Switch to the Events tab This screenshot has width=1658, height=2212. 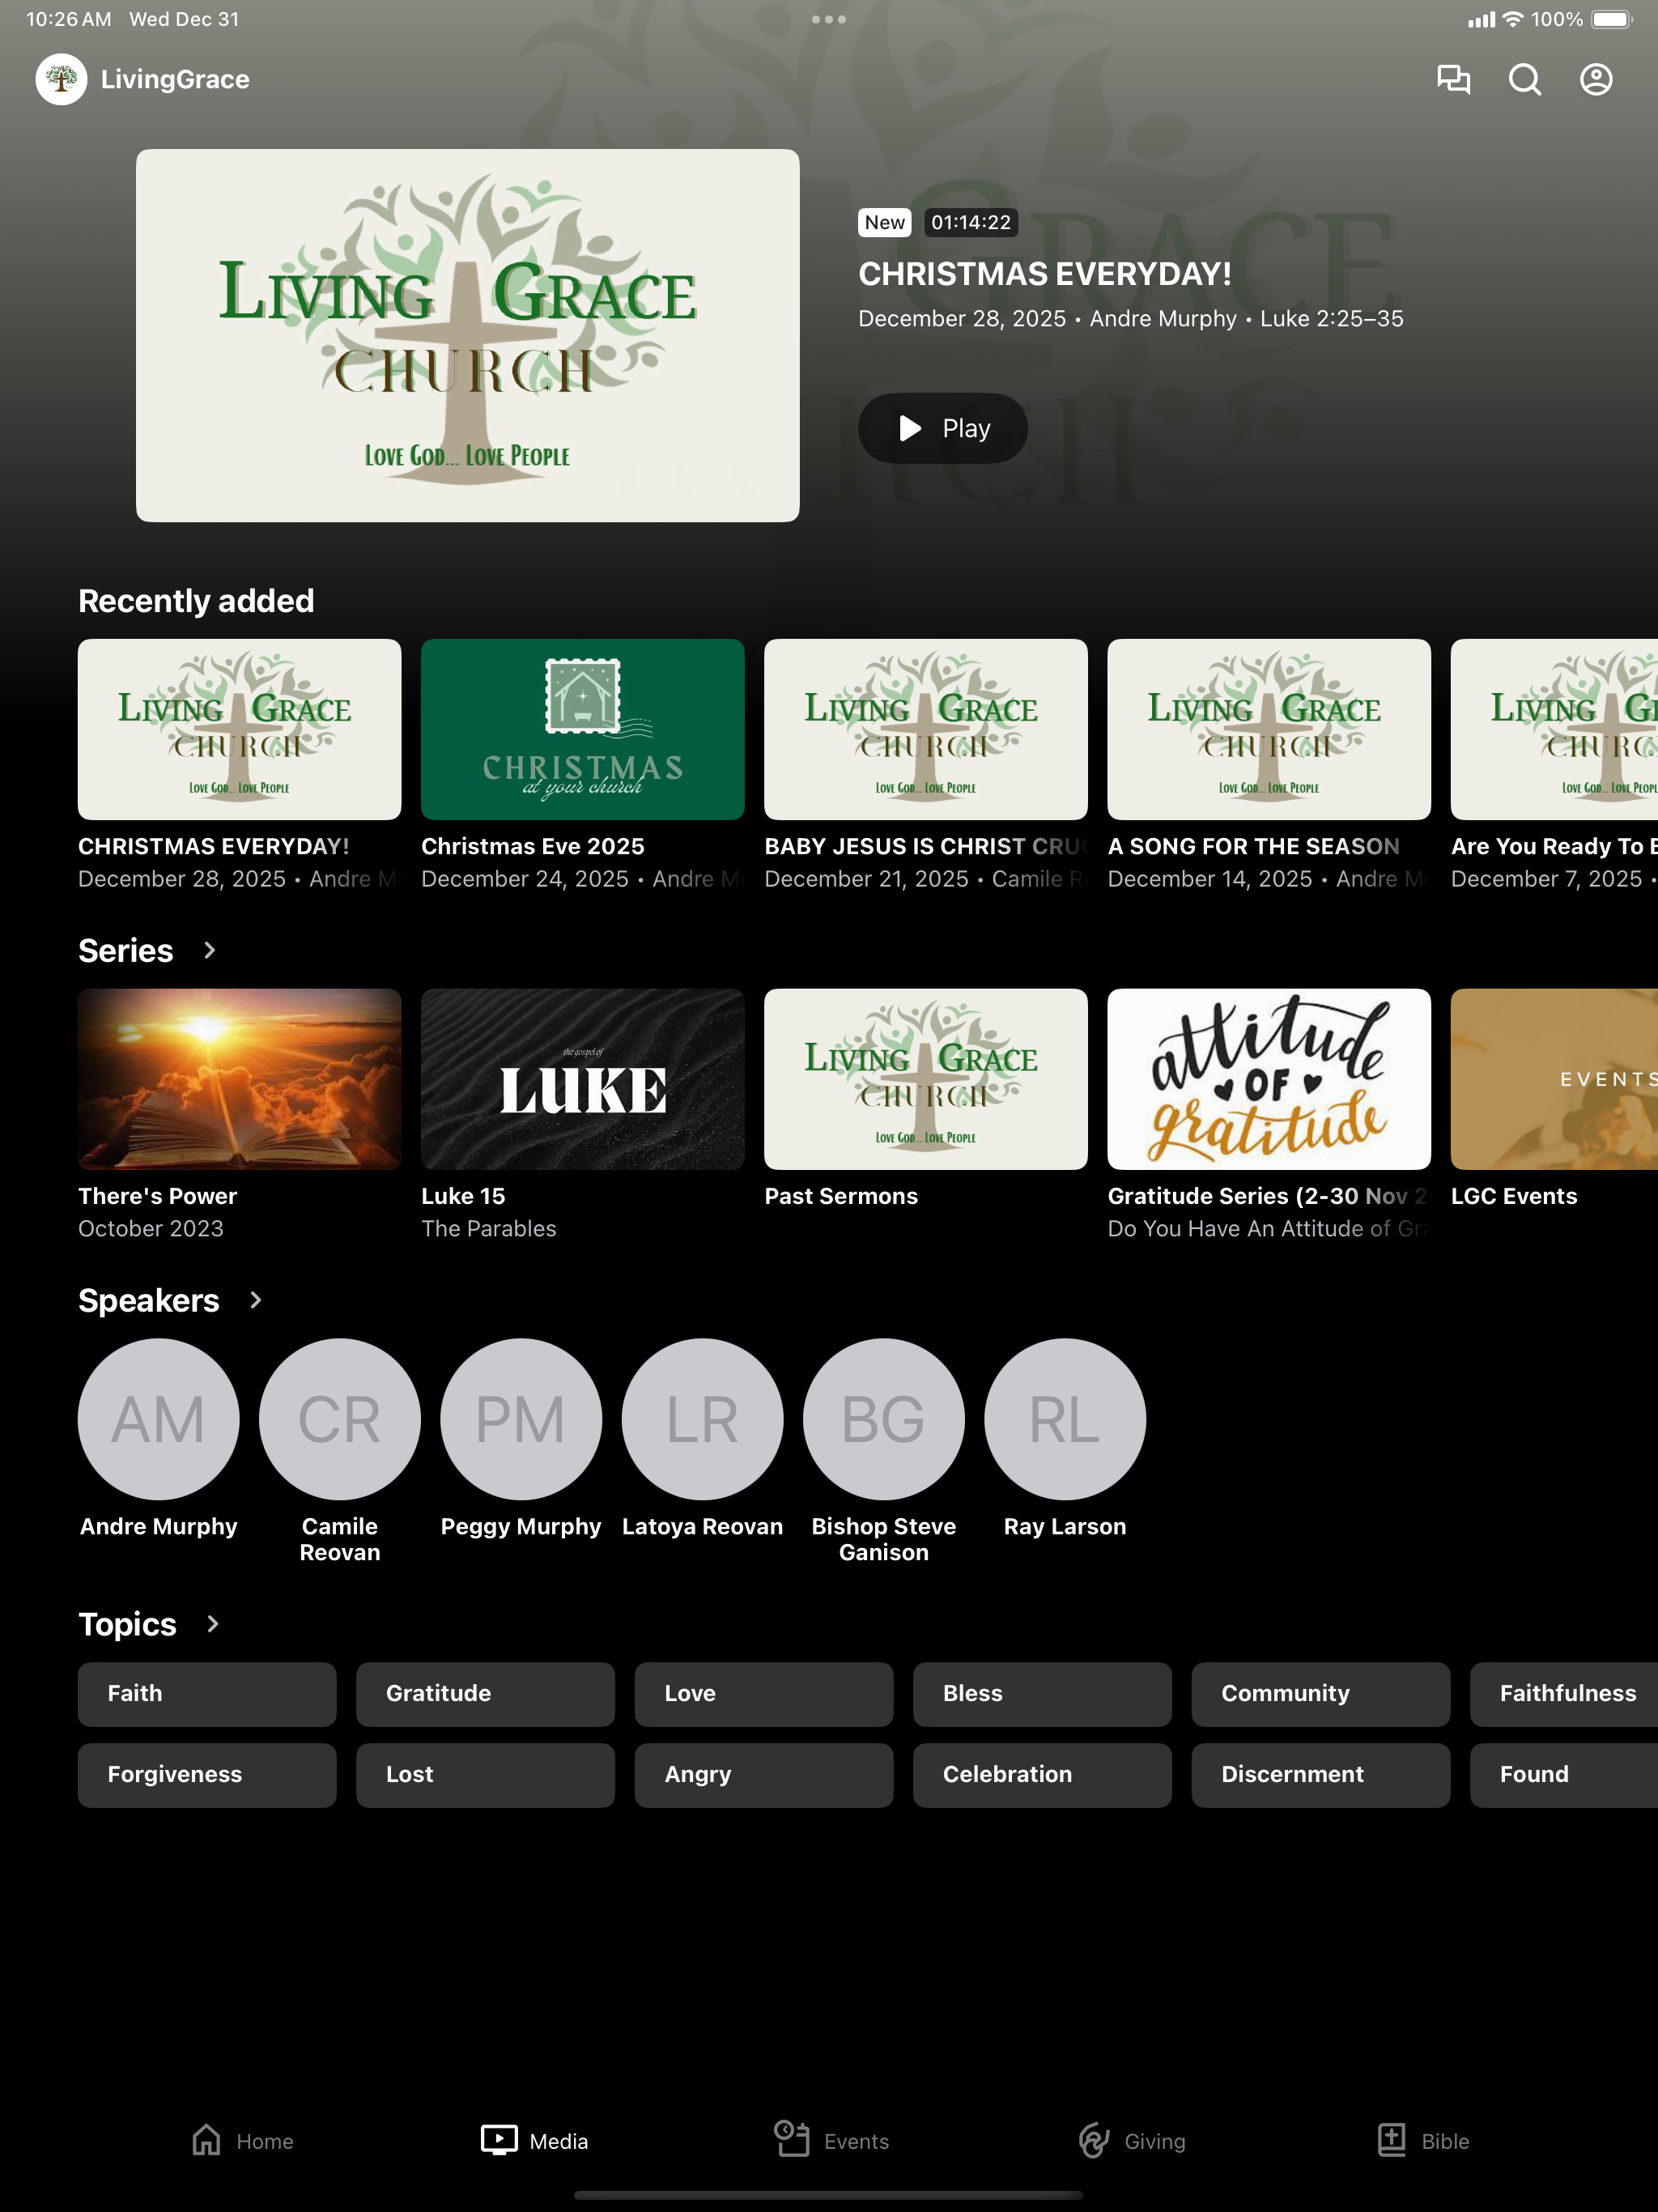click(830, 2141)
